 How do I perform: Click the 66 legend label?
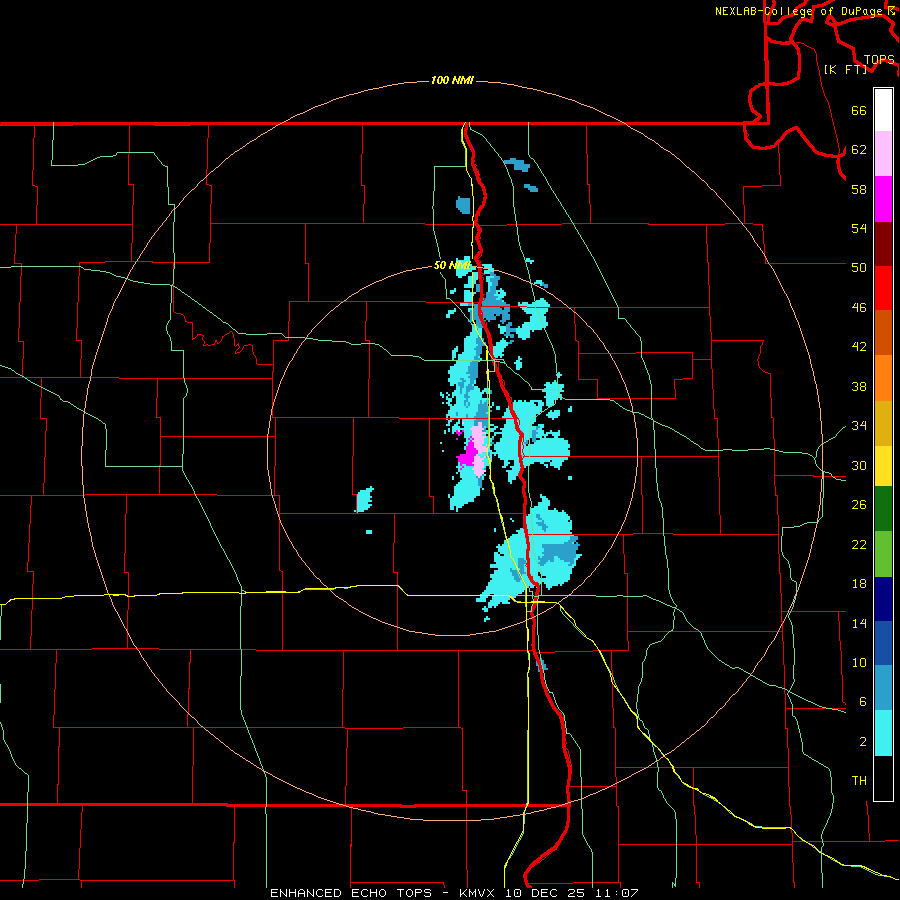pyautogui.click(x=859, y=110)
